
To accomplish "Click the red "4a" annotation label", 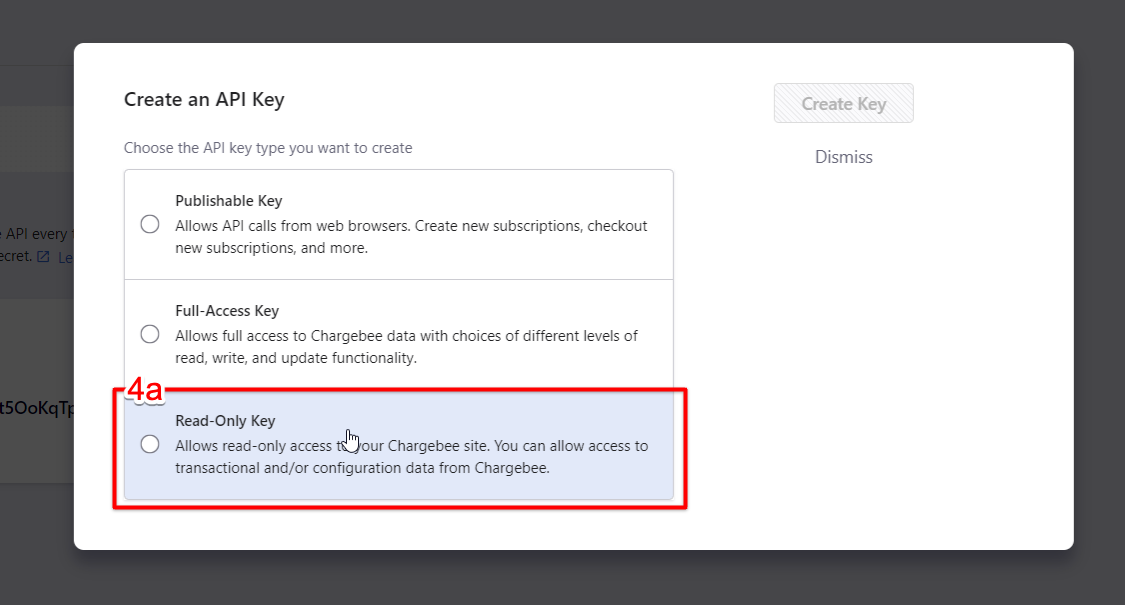I will pos(145,390).
